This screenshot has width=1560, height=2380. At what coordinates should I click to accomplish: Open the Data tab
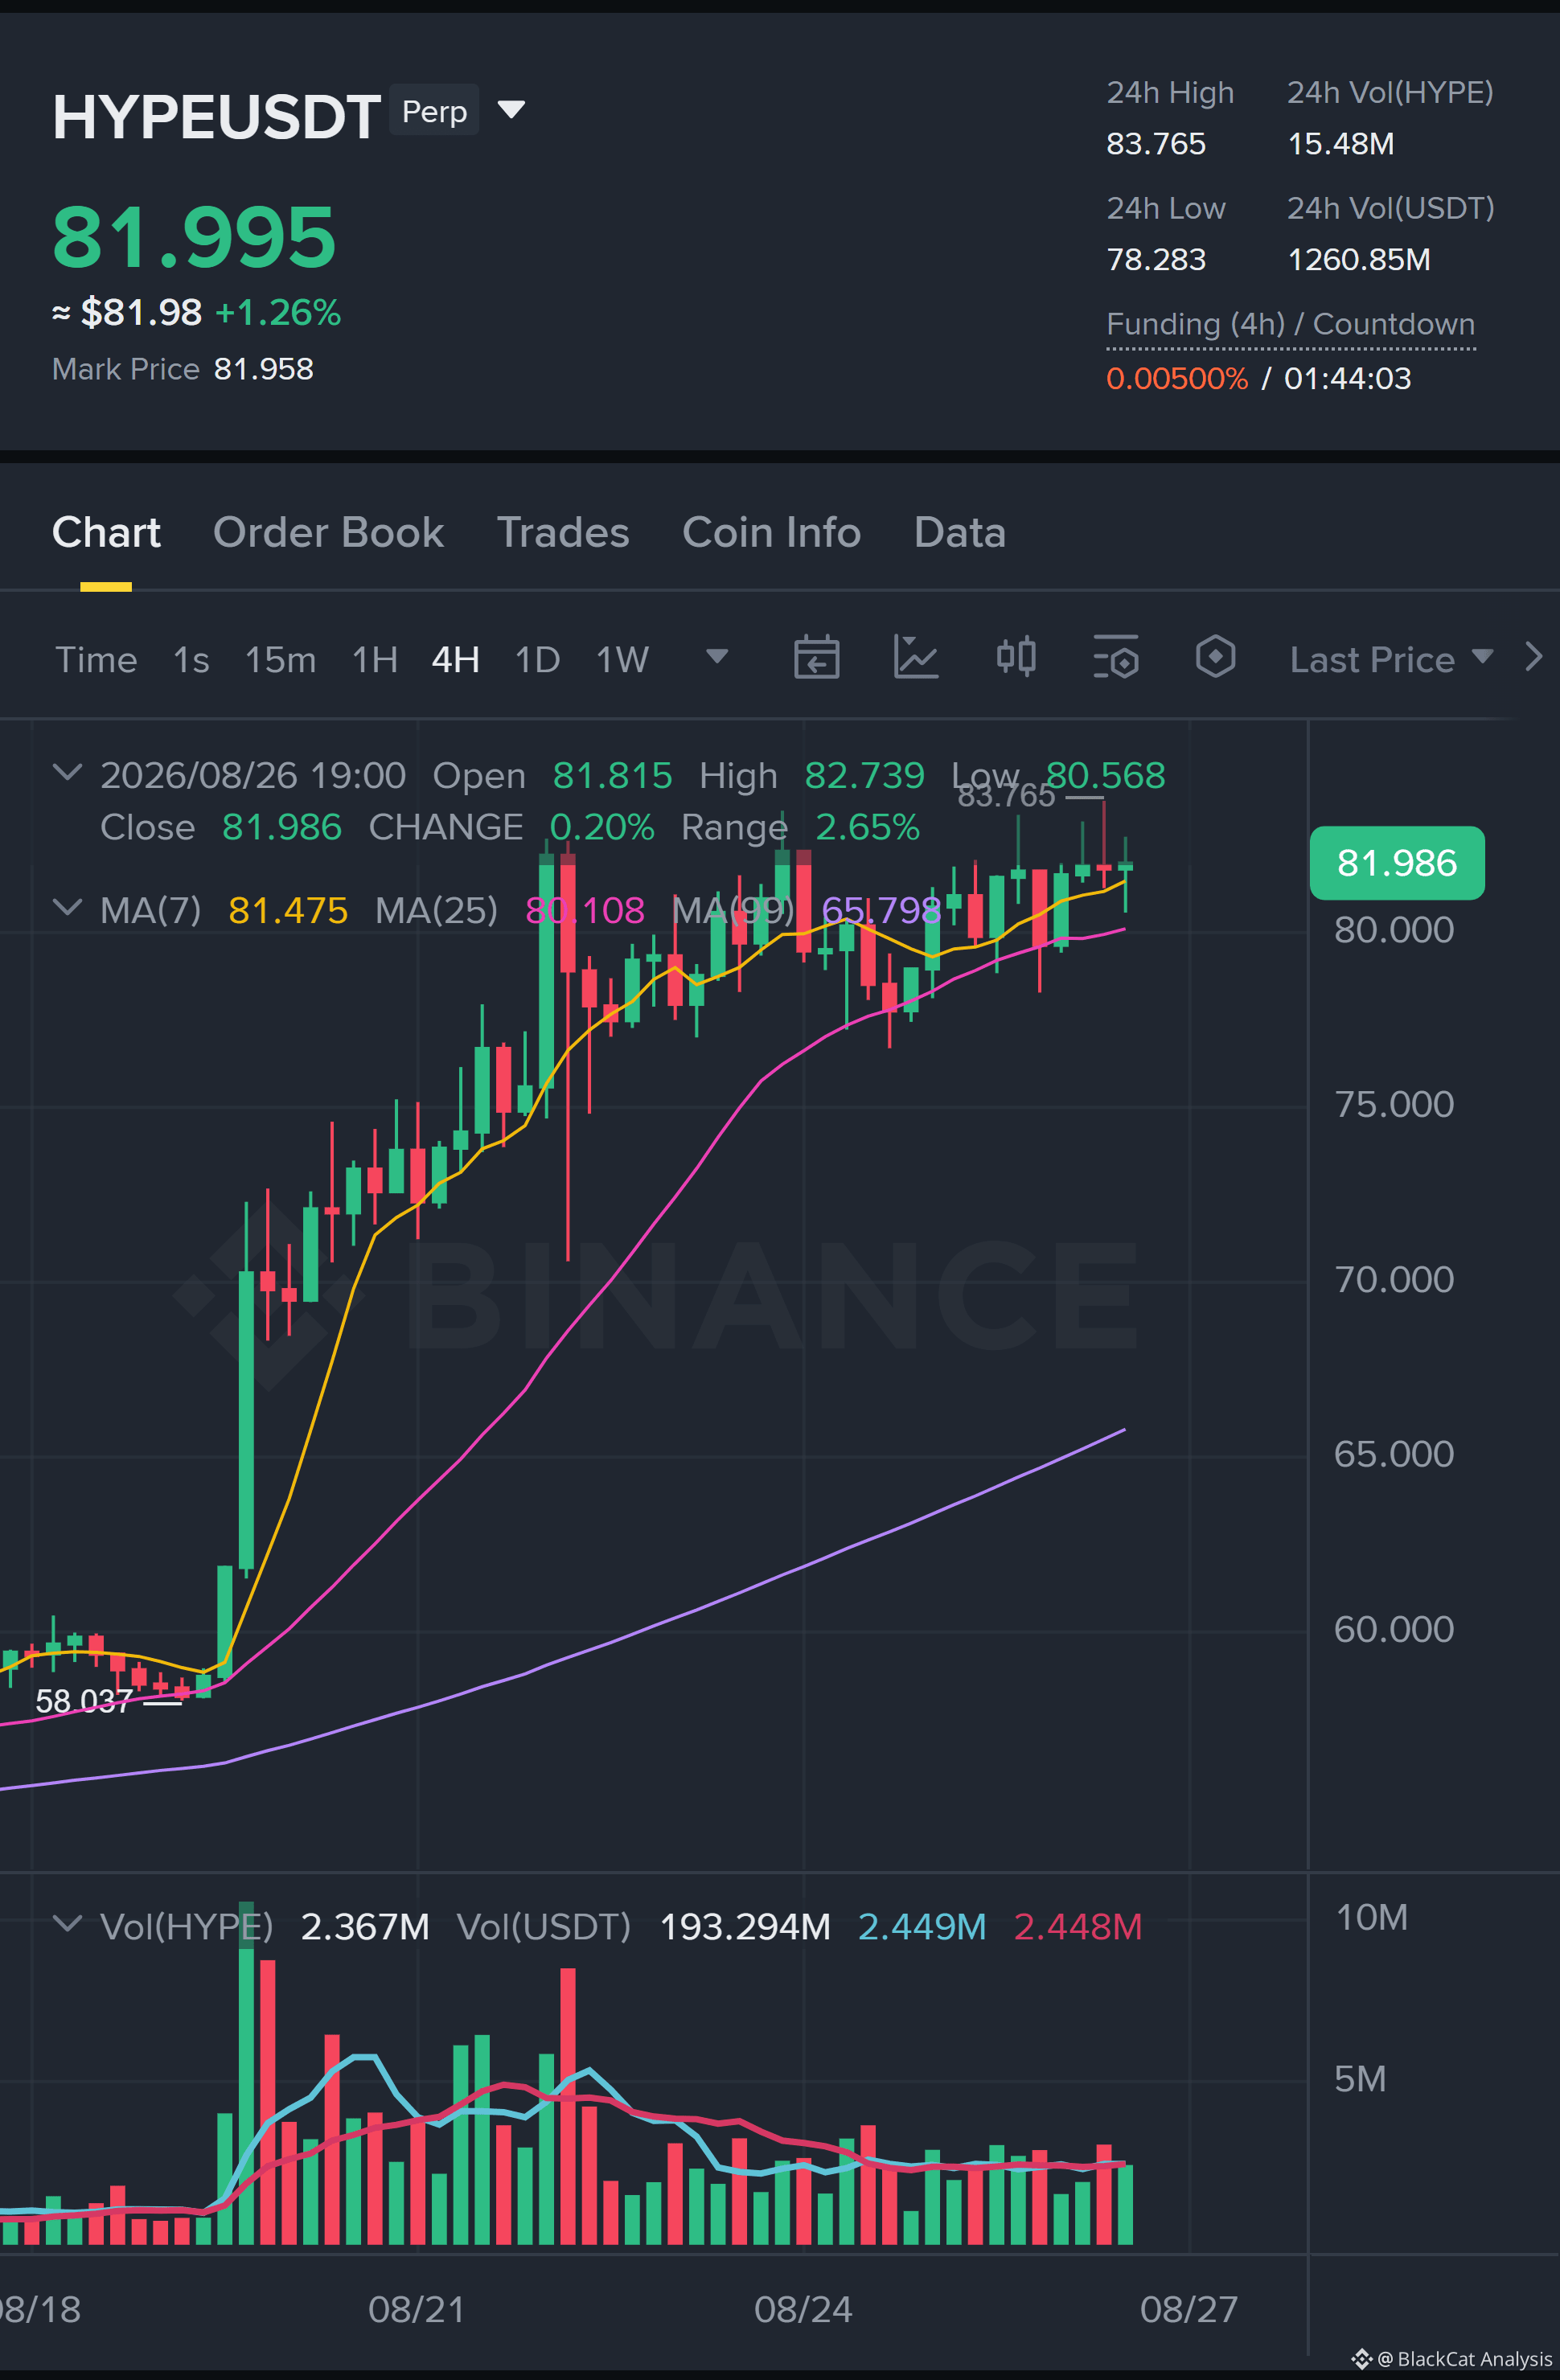pos(960,533)
